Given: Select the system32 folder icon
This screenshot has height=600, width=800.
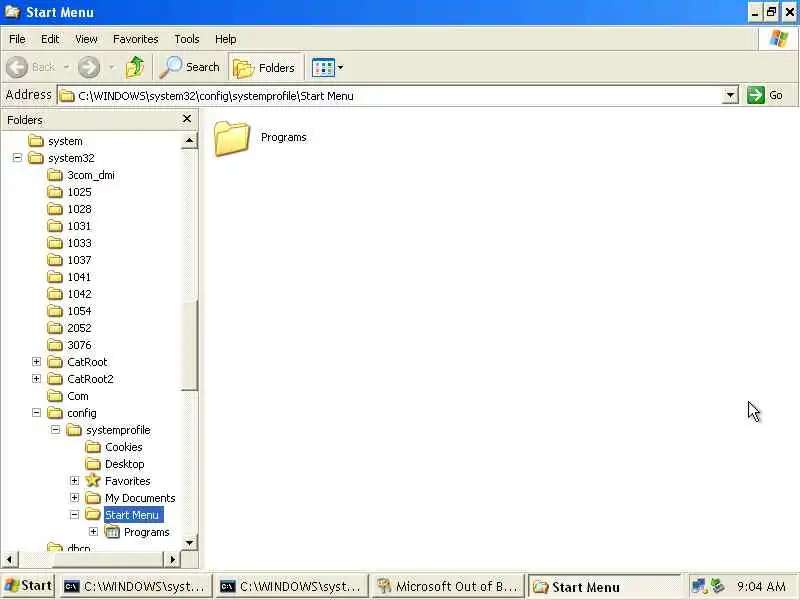Looking at the screenshot, I should (36, 158).
